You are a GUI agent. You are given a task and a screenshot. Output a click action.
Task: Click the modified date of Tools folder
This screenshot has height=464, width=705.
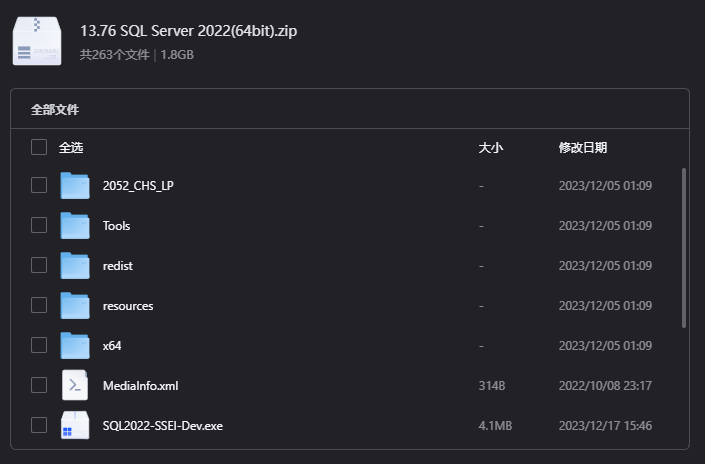coord(605,226)
